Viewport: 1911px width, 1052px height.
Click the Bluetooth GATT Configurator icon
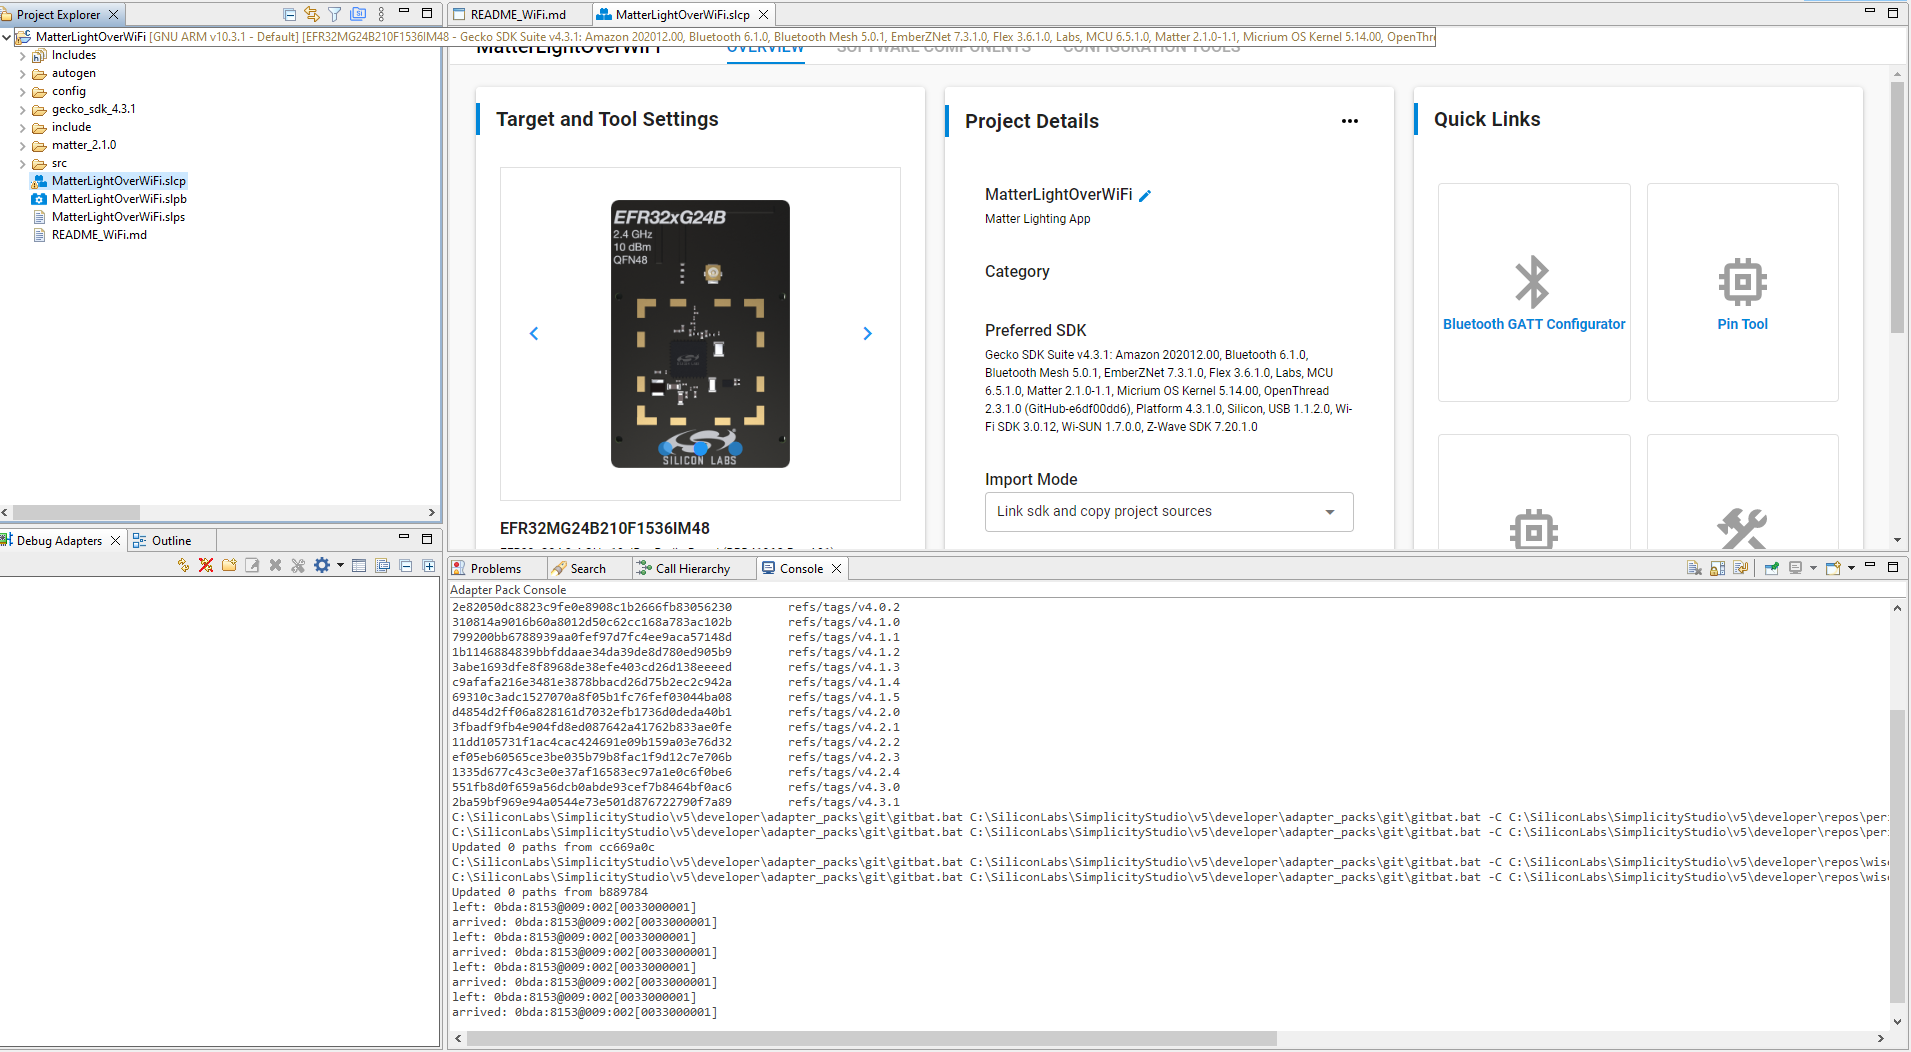pyautogui.click(x=1533, y=282)
